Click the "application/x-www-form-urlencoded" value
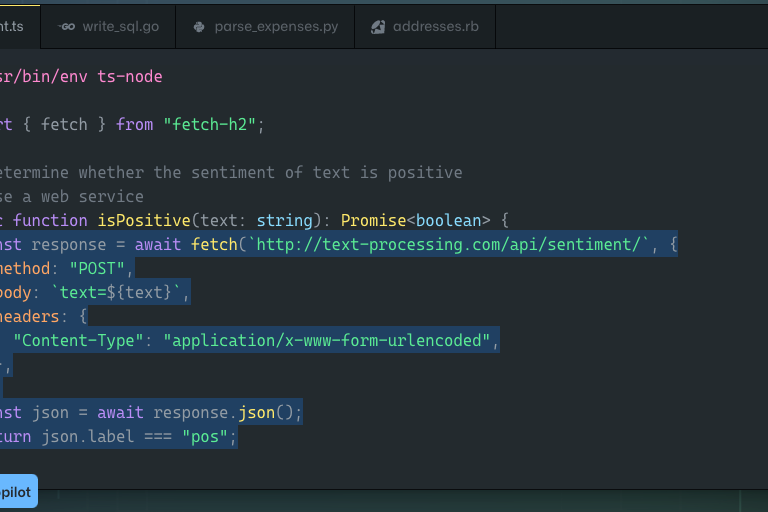 [x=327, y=341]
